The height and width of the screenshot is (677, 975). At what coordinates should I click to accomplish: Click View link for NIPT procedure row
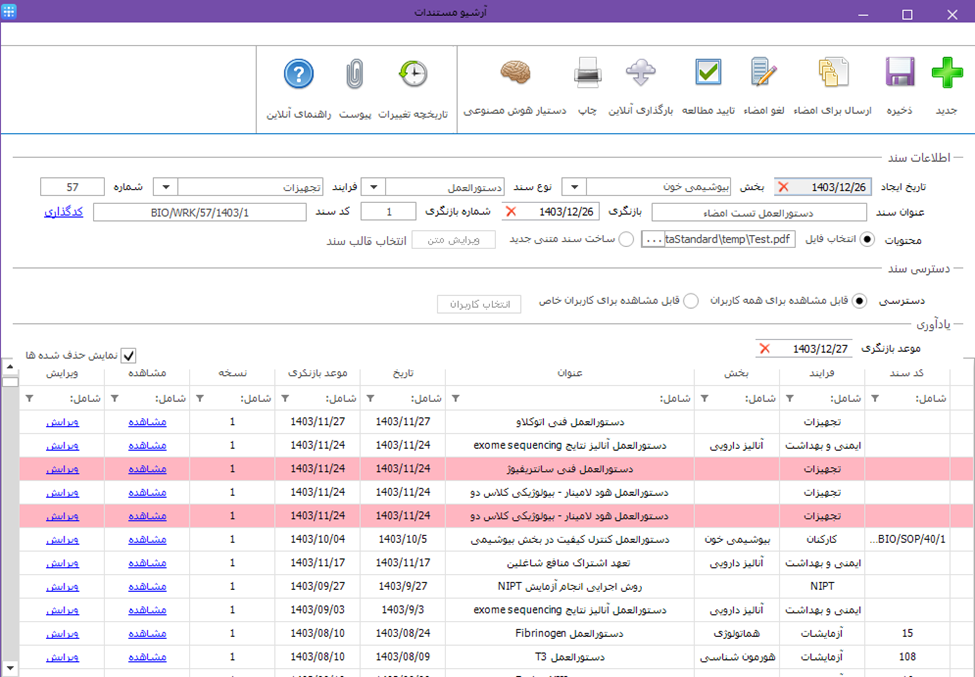147,587
